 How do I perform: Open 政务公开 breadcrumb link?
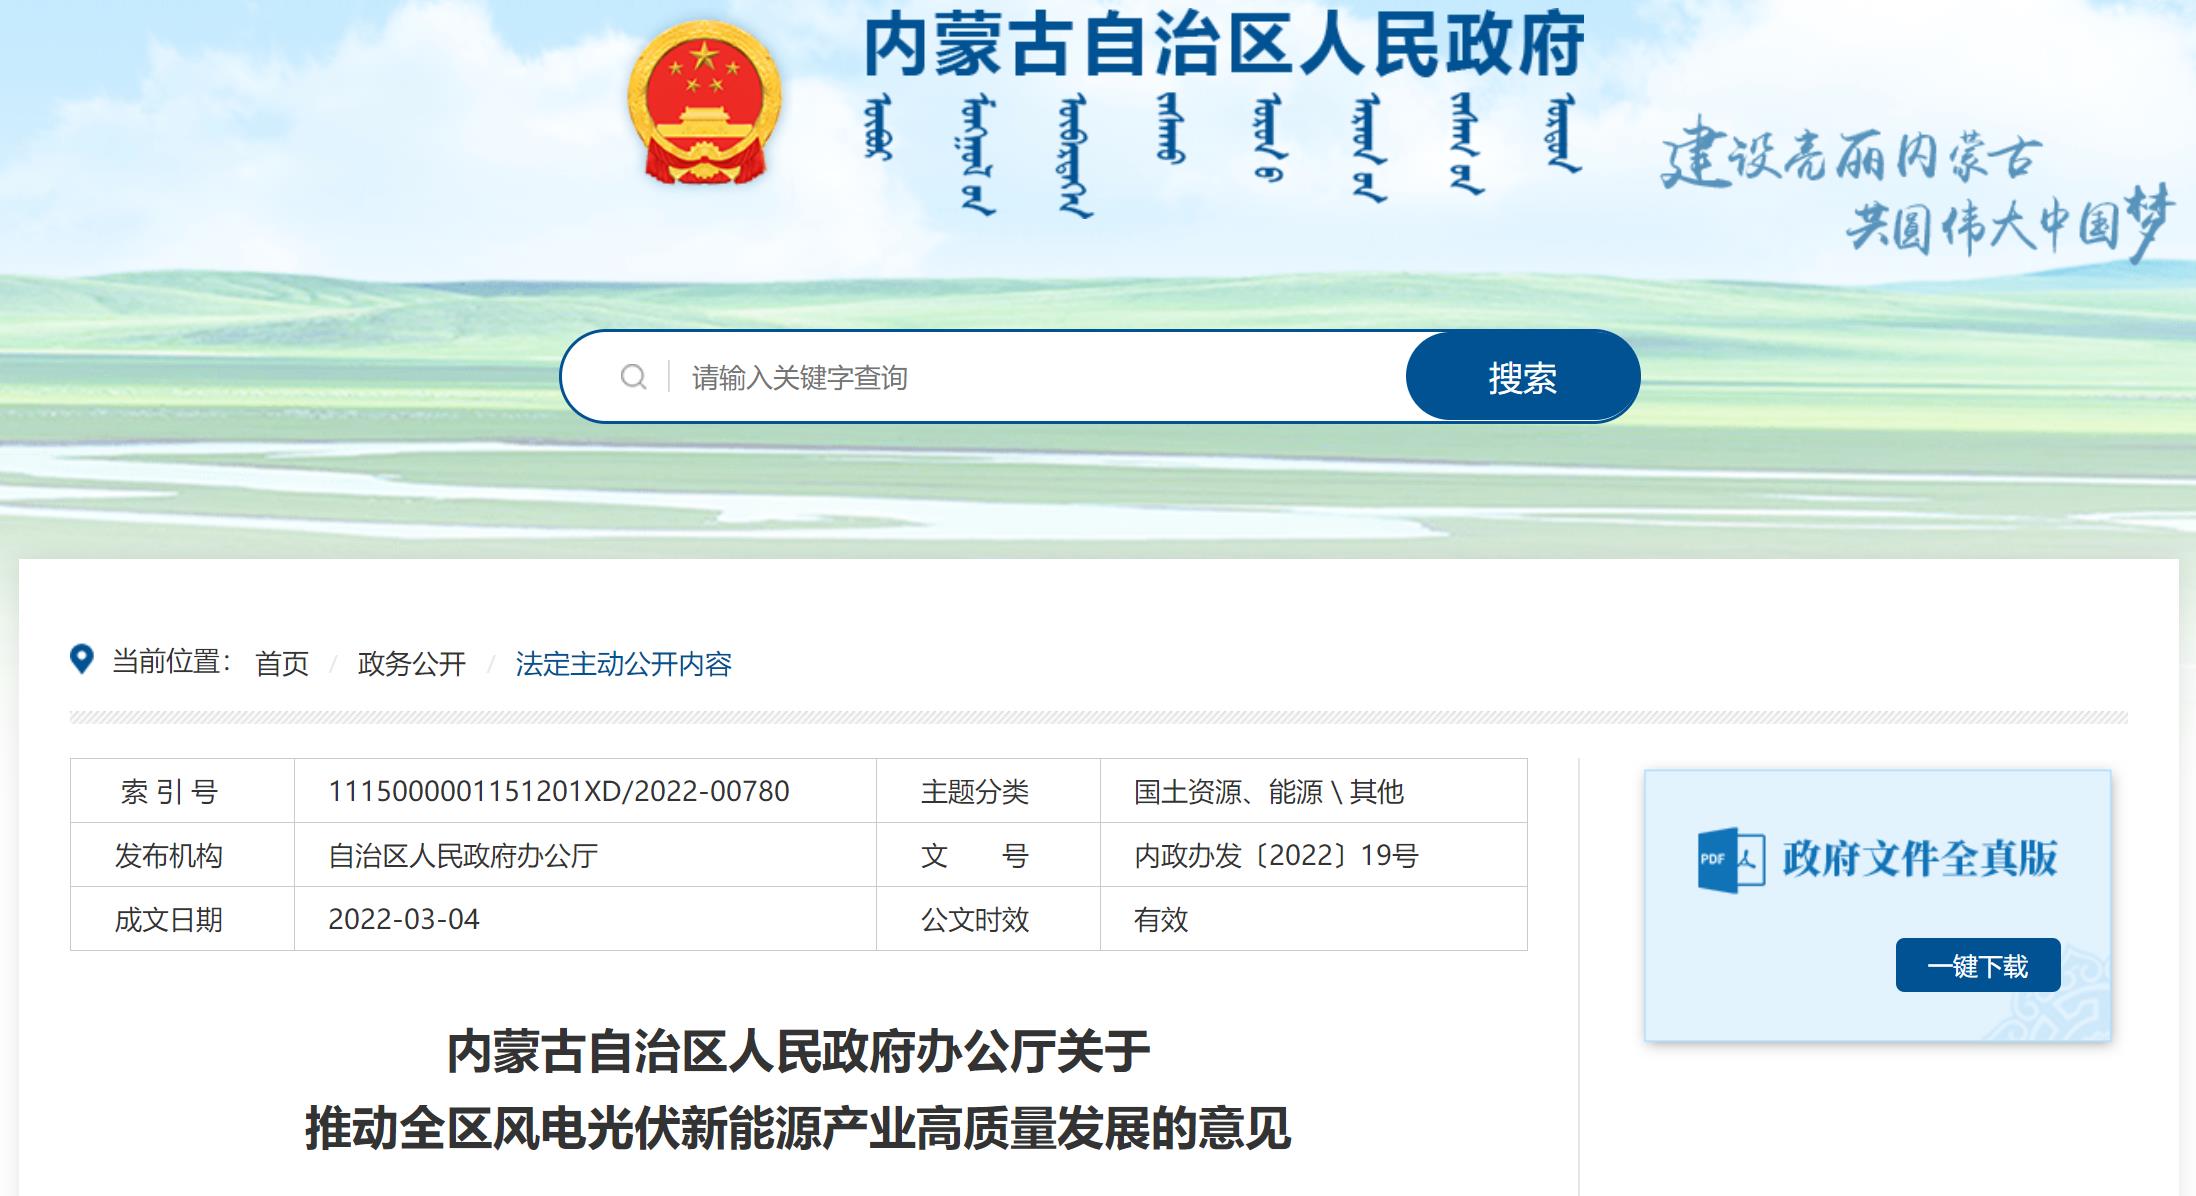[411, 664]
